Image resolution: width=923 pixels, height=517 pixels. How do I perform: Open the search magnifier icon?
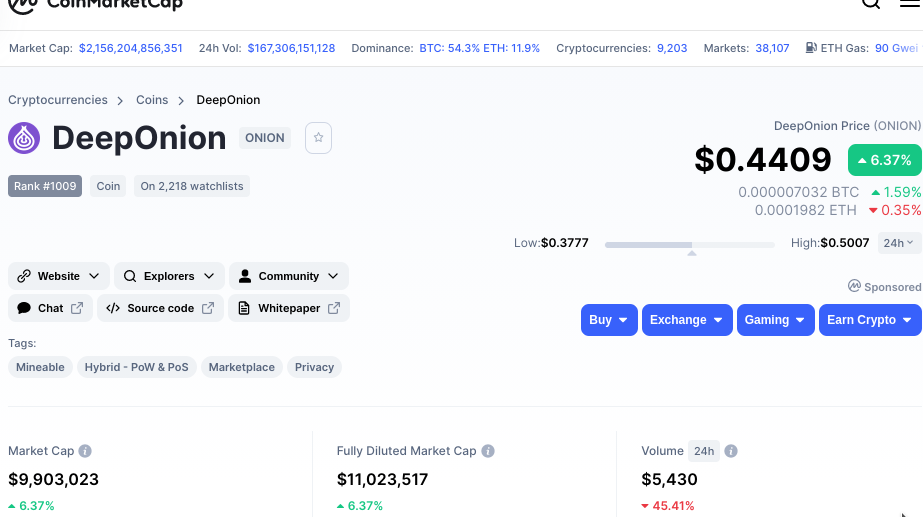[871, 4]
